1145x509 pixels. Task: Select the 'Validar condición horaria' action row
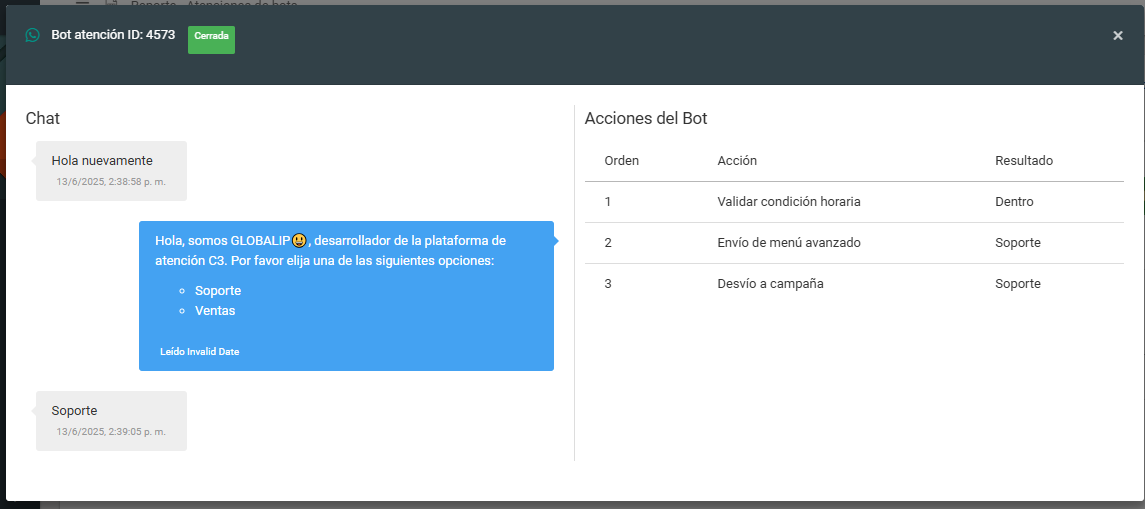click(789, 202)
